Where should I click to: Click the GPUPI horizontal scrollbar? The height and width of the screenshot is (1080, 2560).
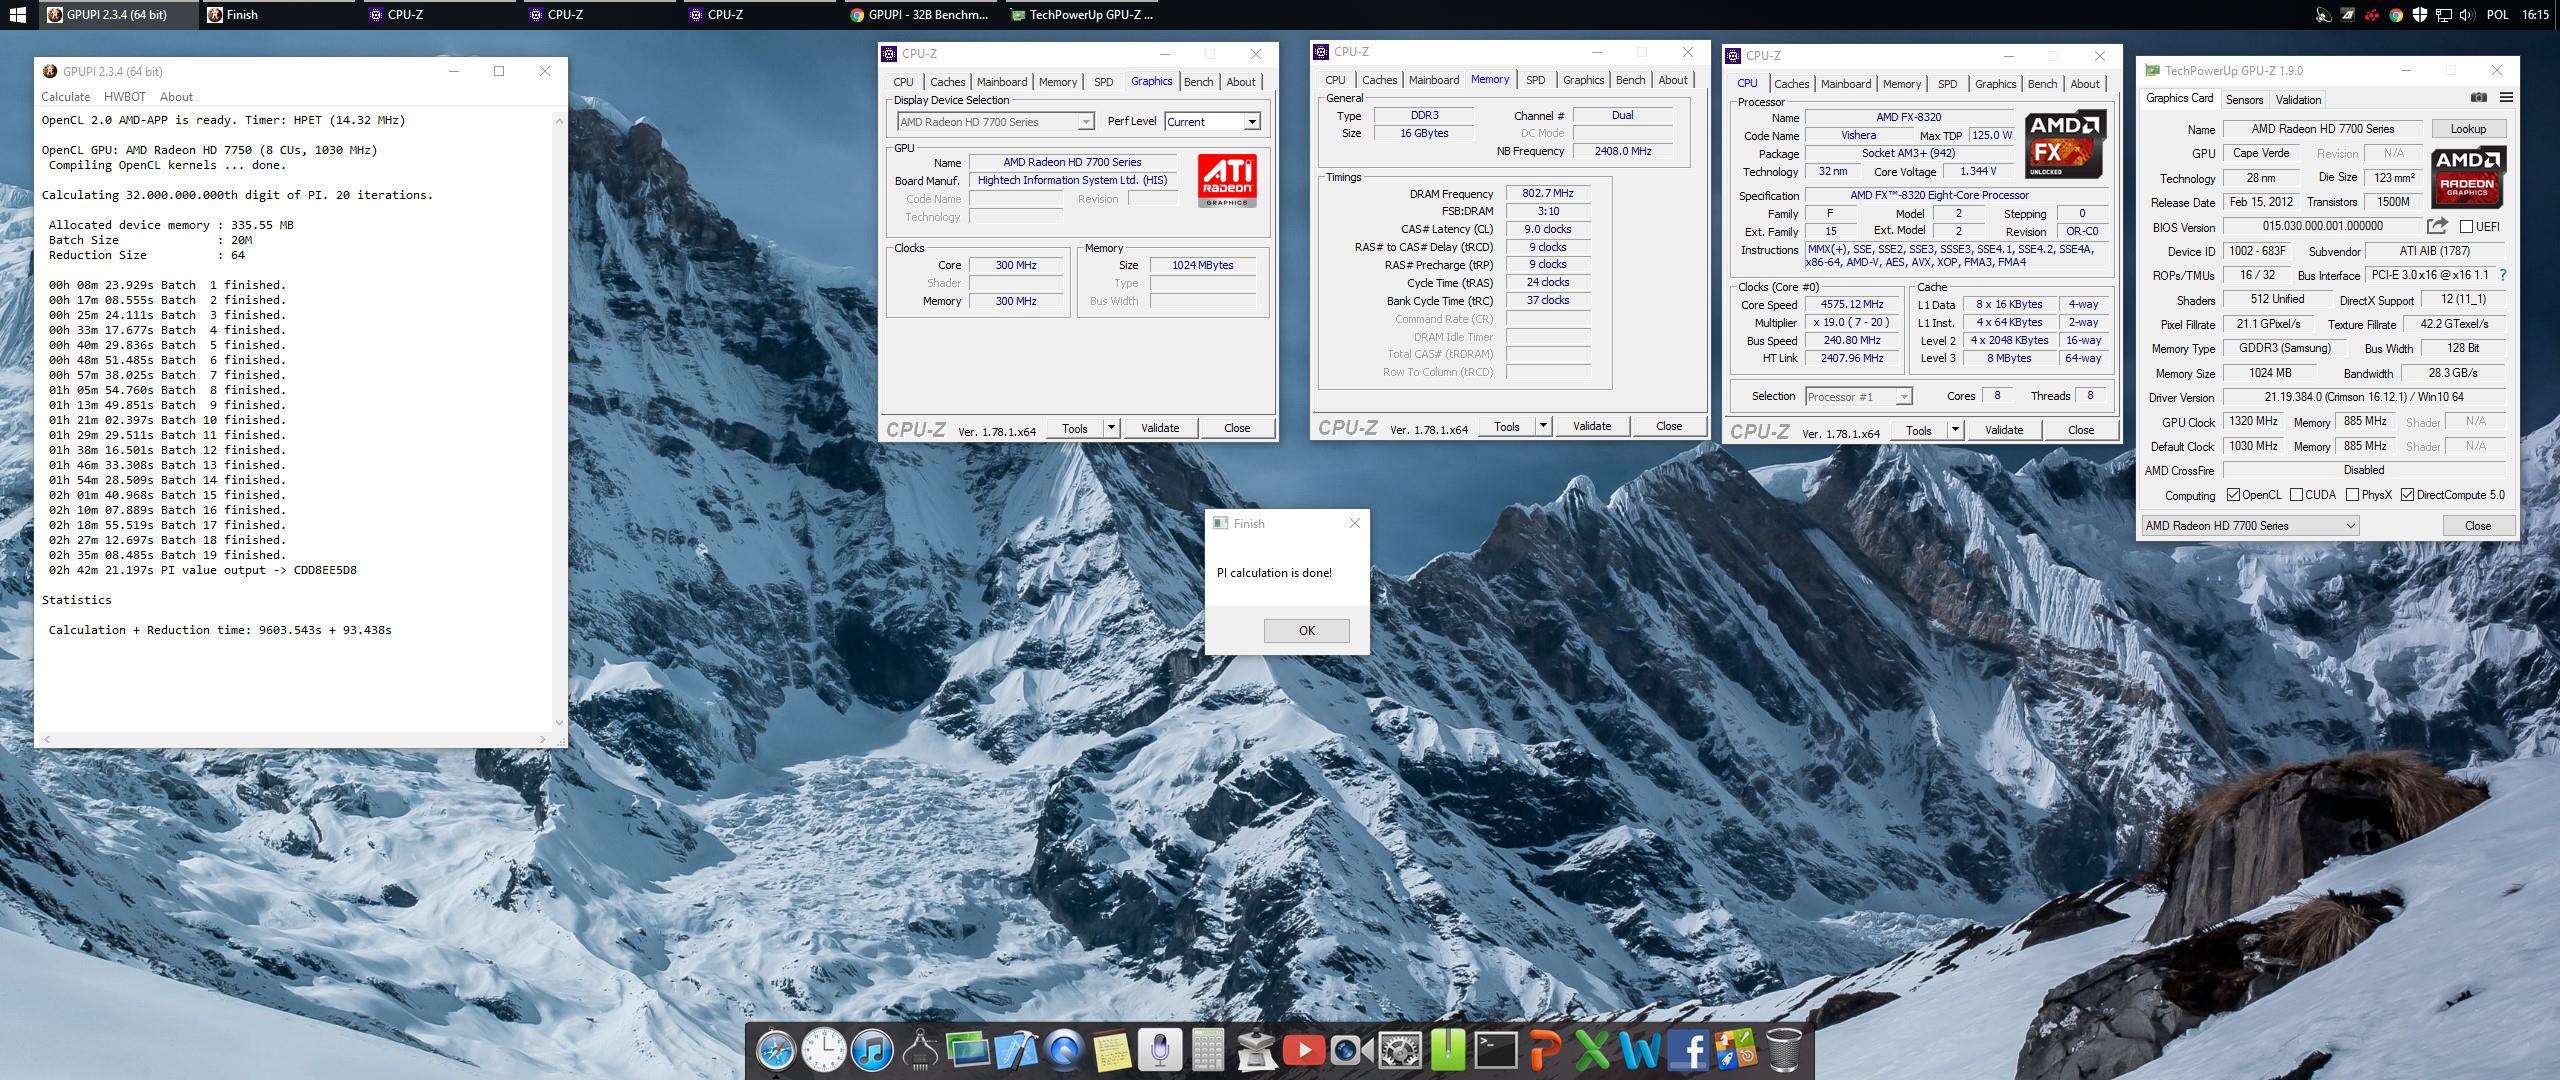click(294, 739)
